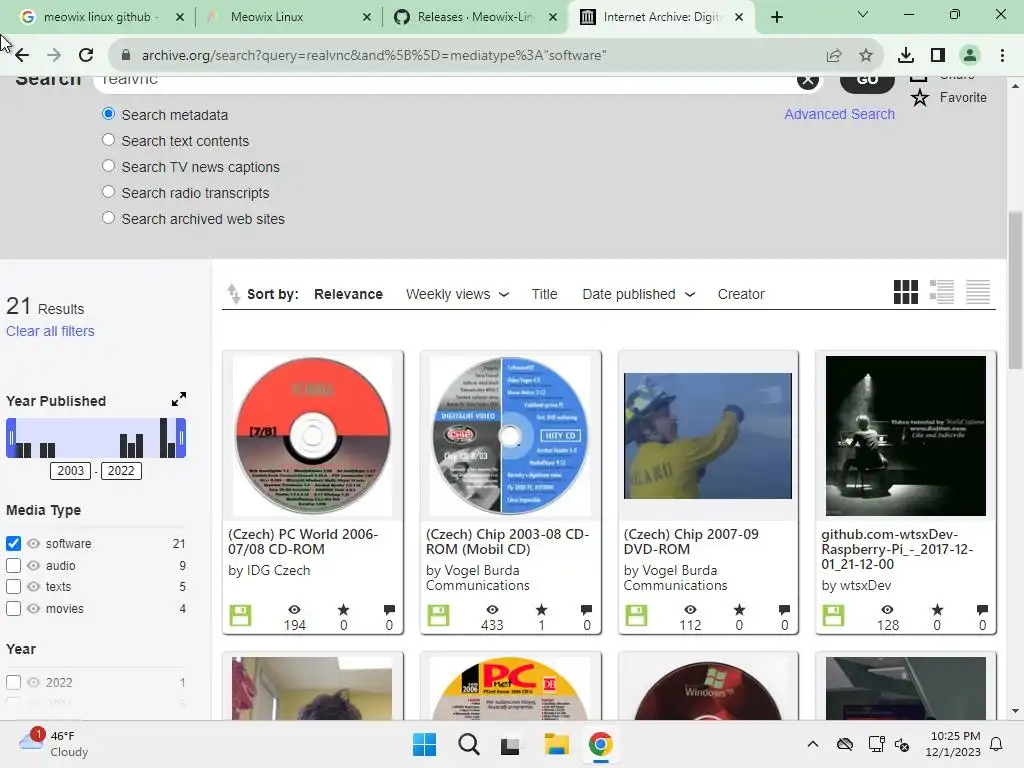1024x768 pixels.
Task: Check the texts media type checkbox
Action: (x=13, y=586)
